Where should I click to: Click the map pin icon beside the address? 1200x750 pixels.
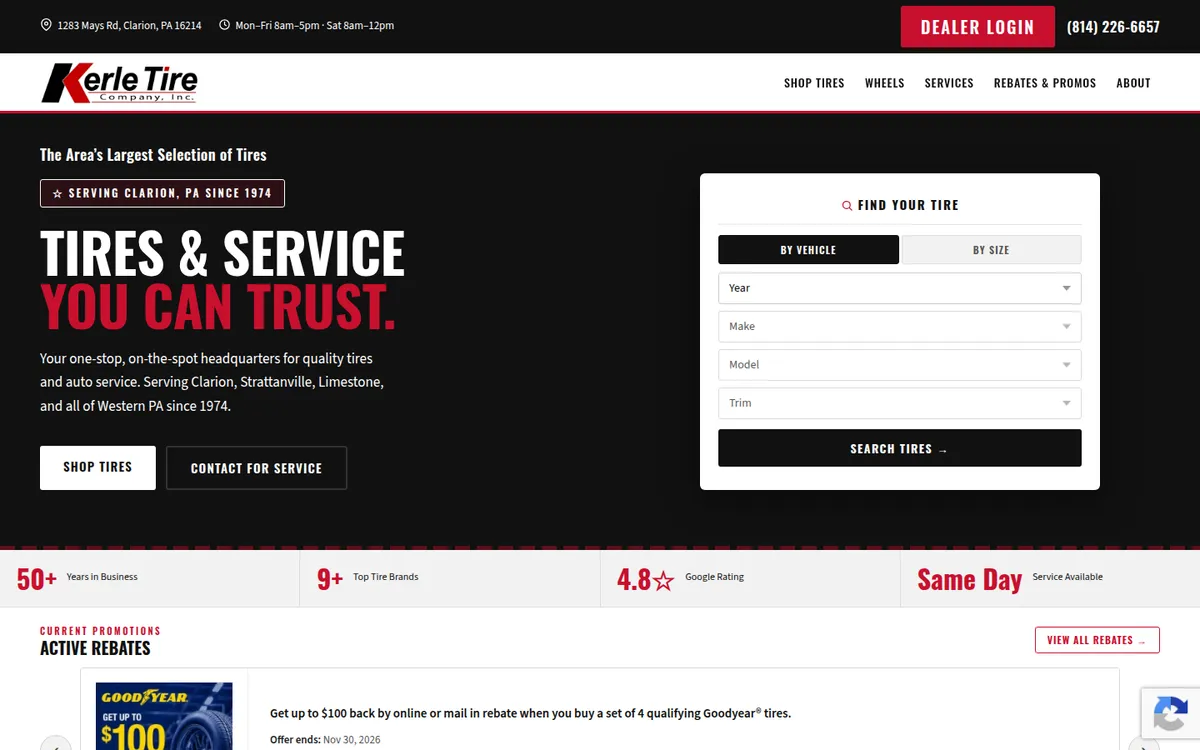pyautogui.click(x=46, y=25)
